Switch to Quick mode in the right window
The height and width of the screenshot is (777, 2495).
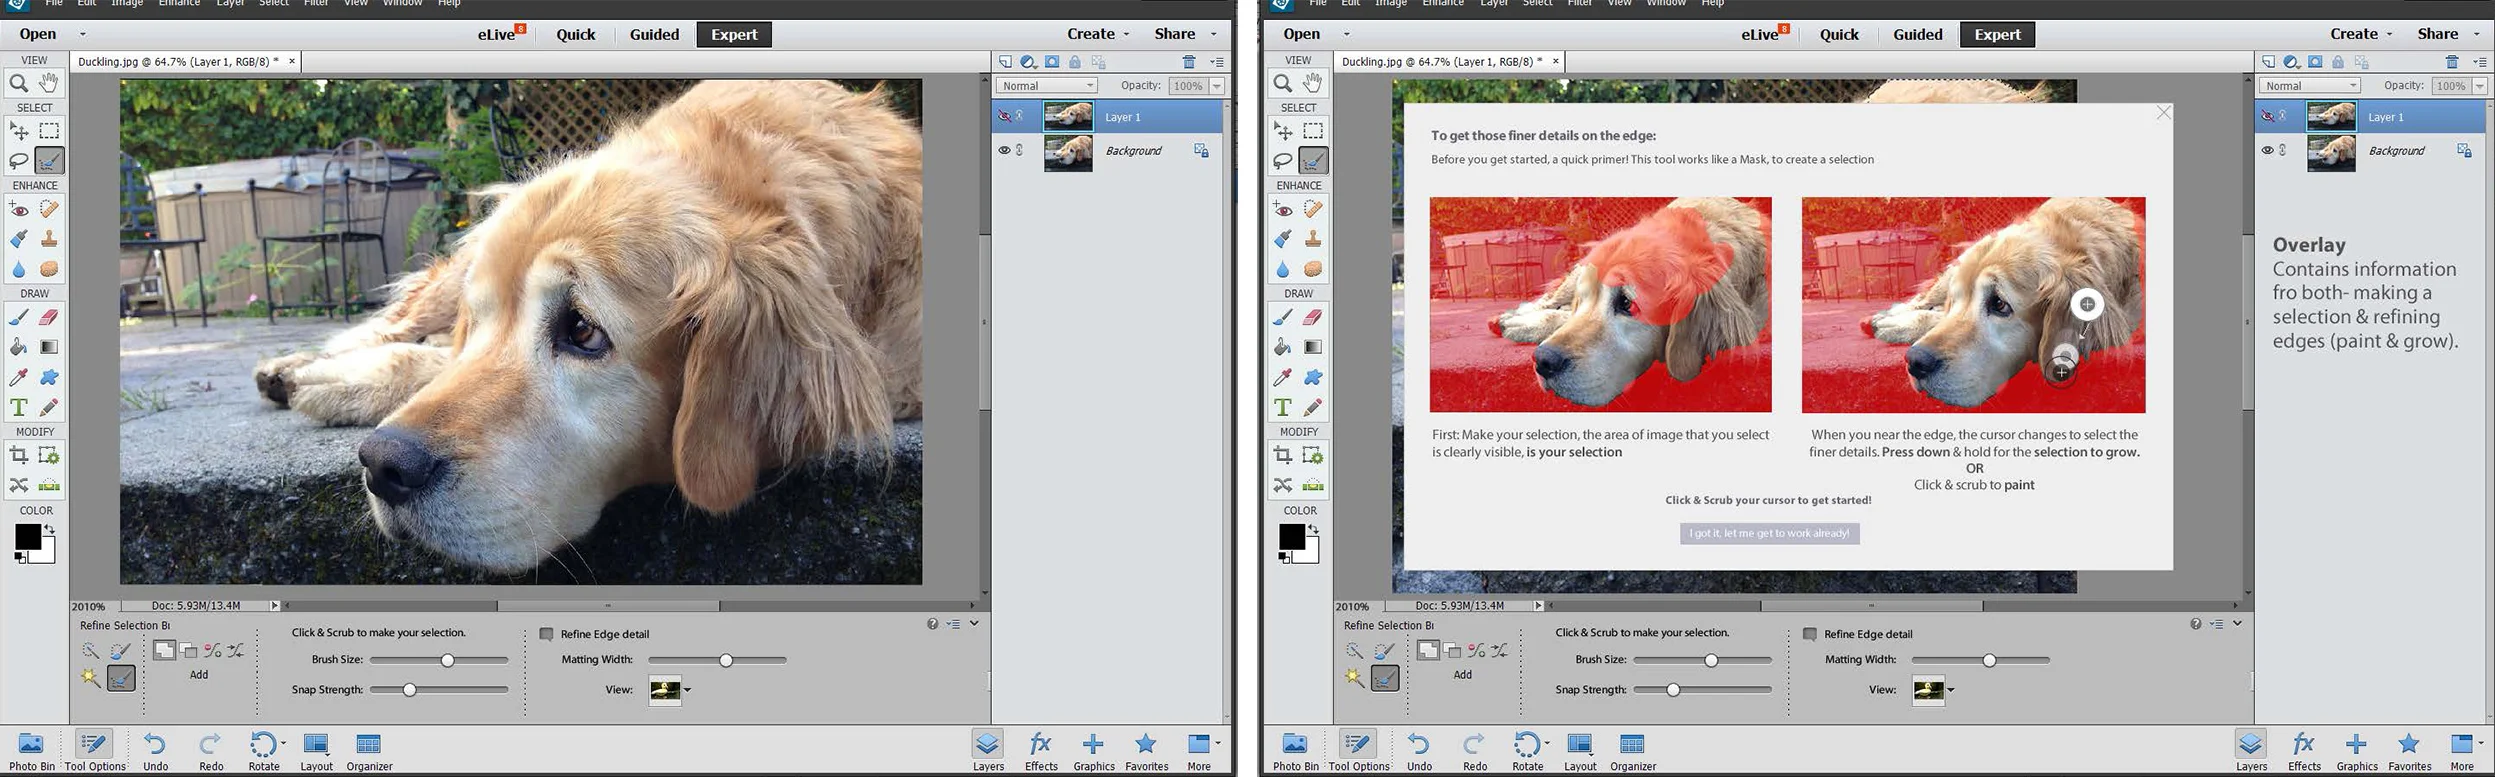(x=1839, y=34)
